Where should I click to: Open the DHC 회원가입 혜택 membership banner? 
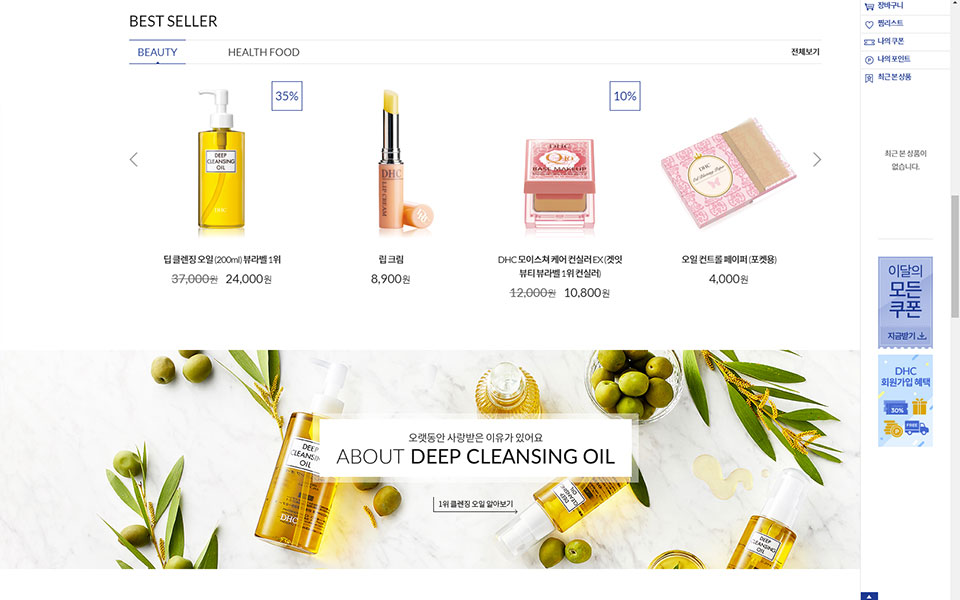coord(905,400)
